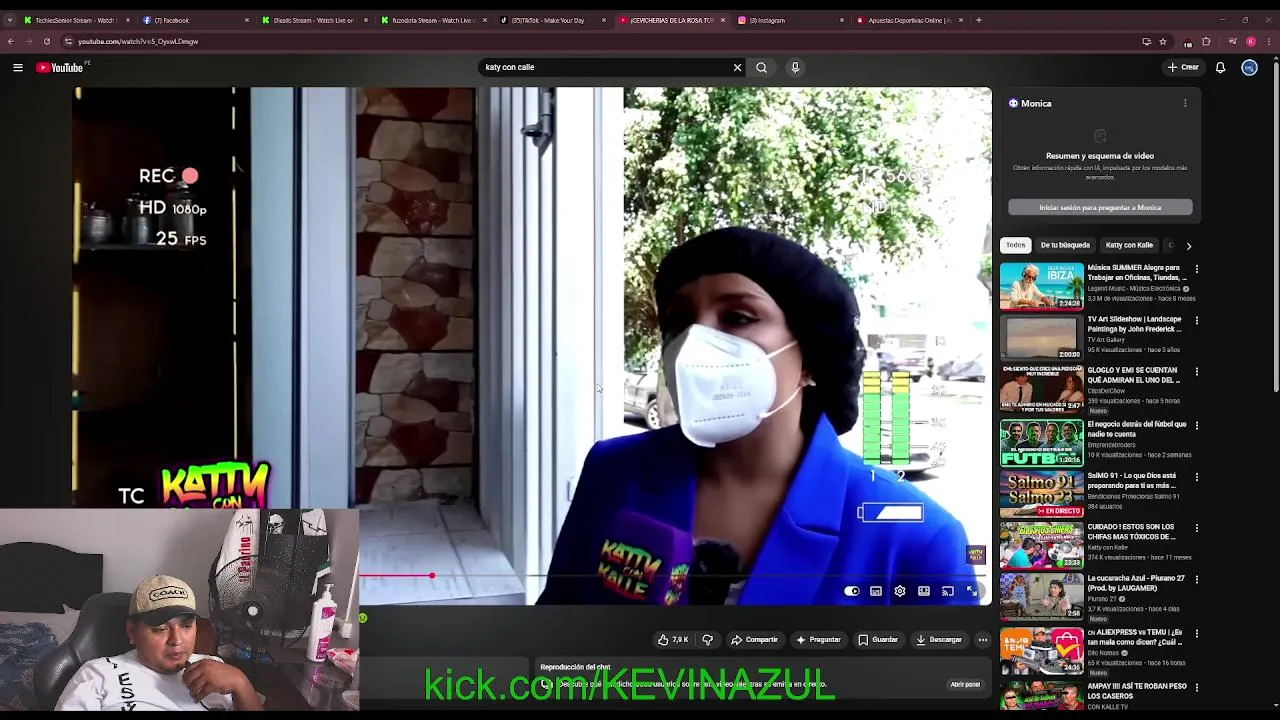Open options for La cucaracha Azul video
Viewport: 1280px width, 720px height.
1196,580
